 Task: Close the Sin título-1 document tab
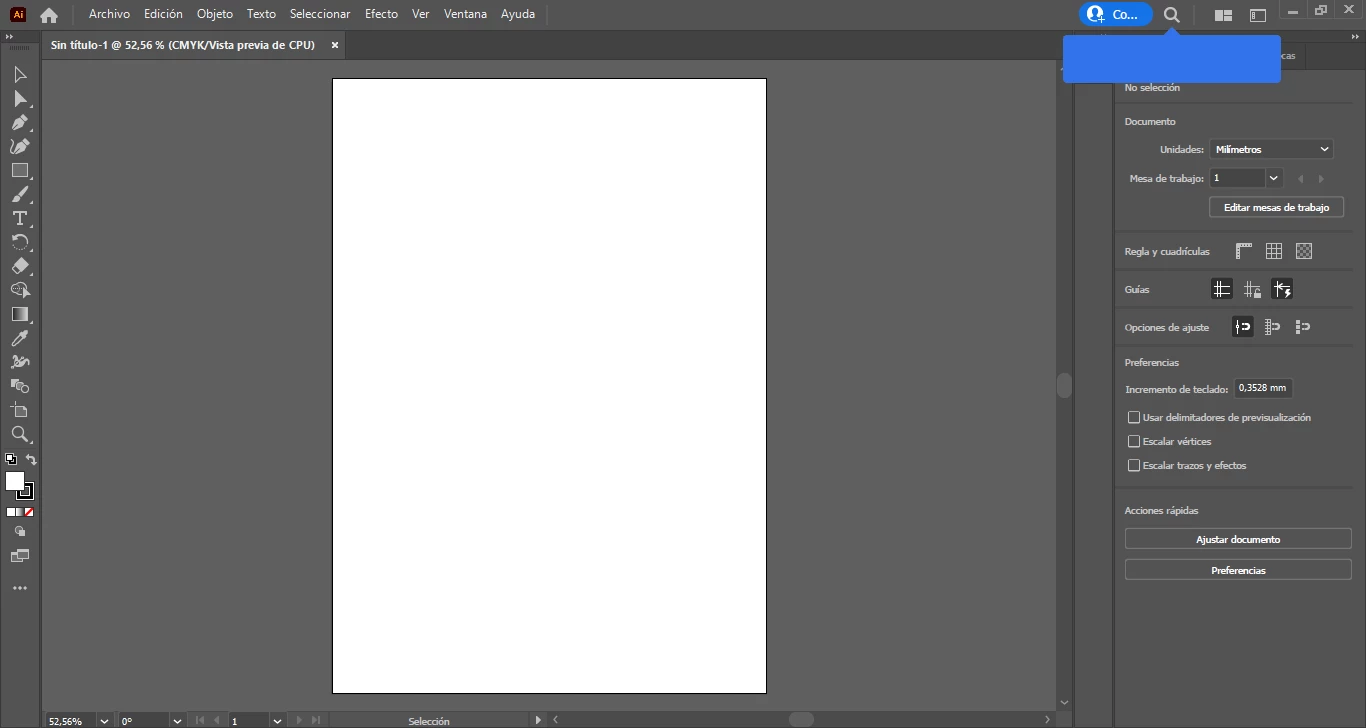(335, 45)
